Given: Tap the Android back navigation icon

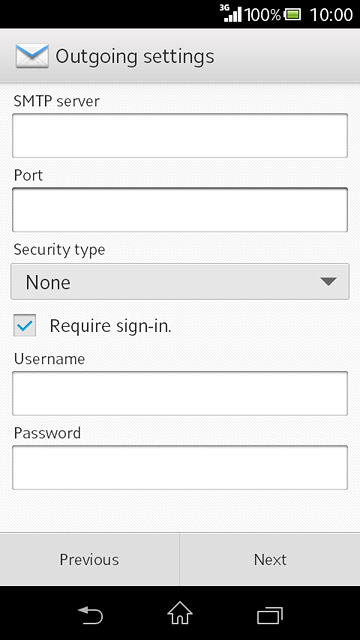Looking at the screenshot, I should coord(90,615).
